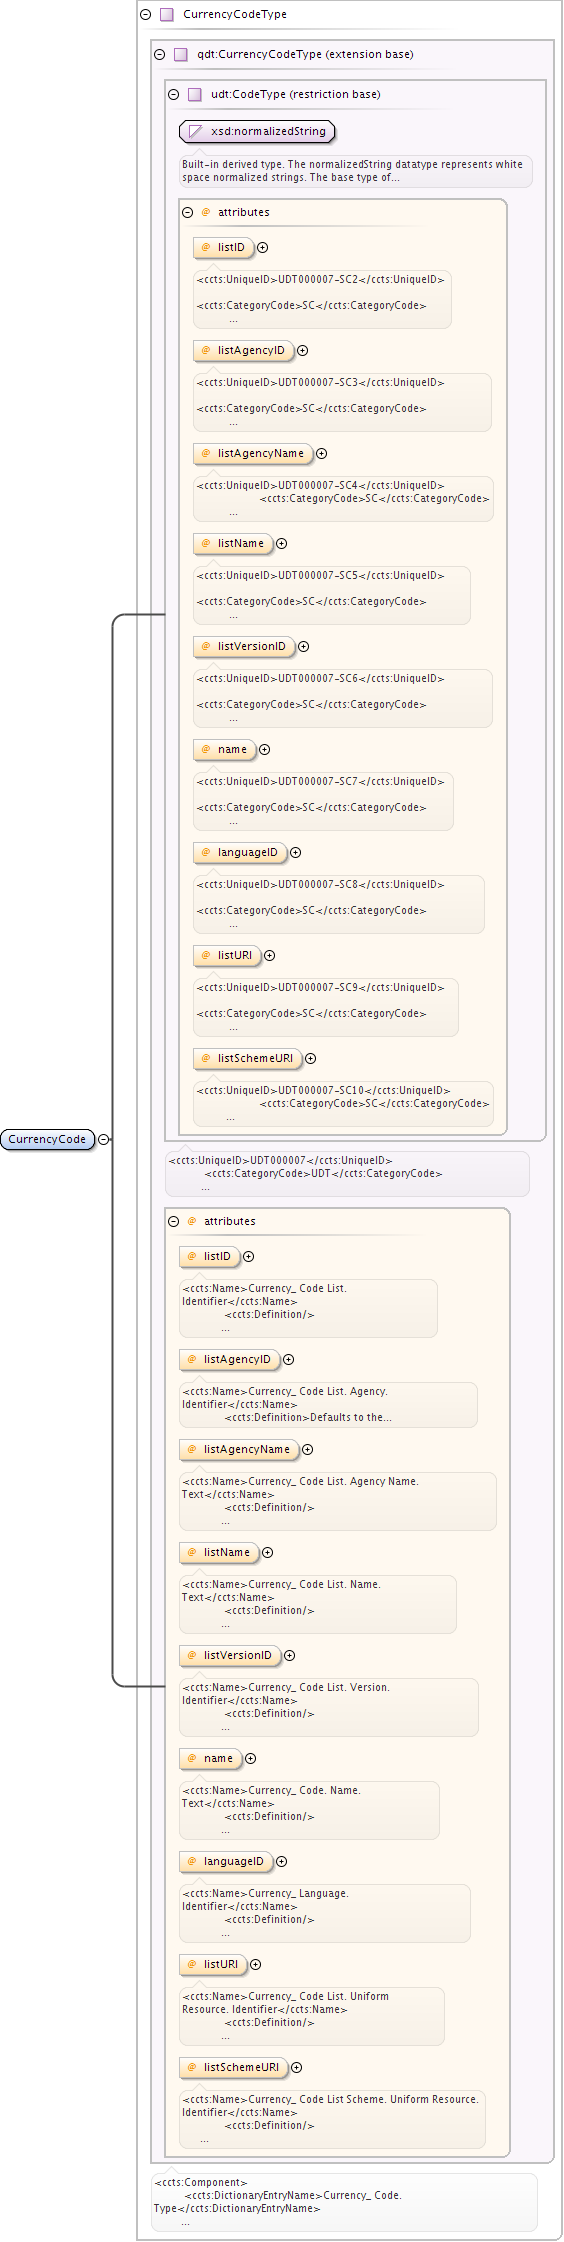Click the CurrencyCodeType purple type icon
The width and height of the screenshot is (564, 2242).
(x=167, y=15)
